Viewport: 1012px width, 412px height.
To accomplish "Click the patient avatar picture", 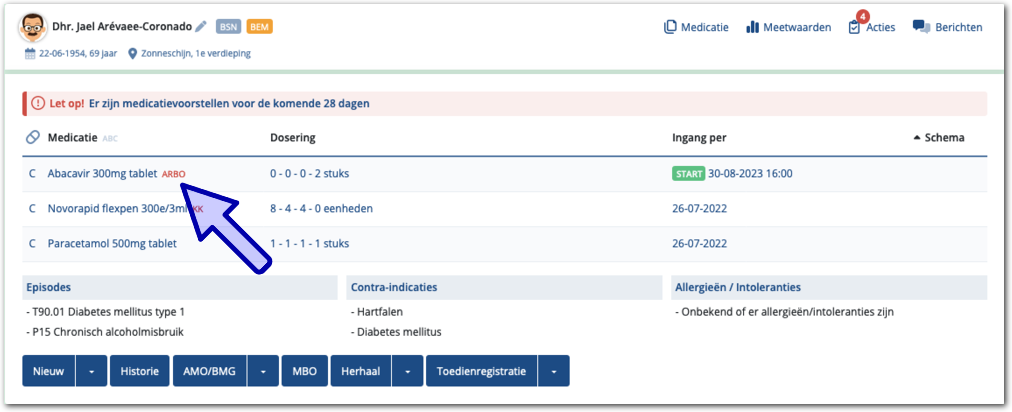I will [x=33, y=27].
